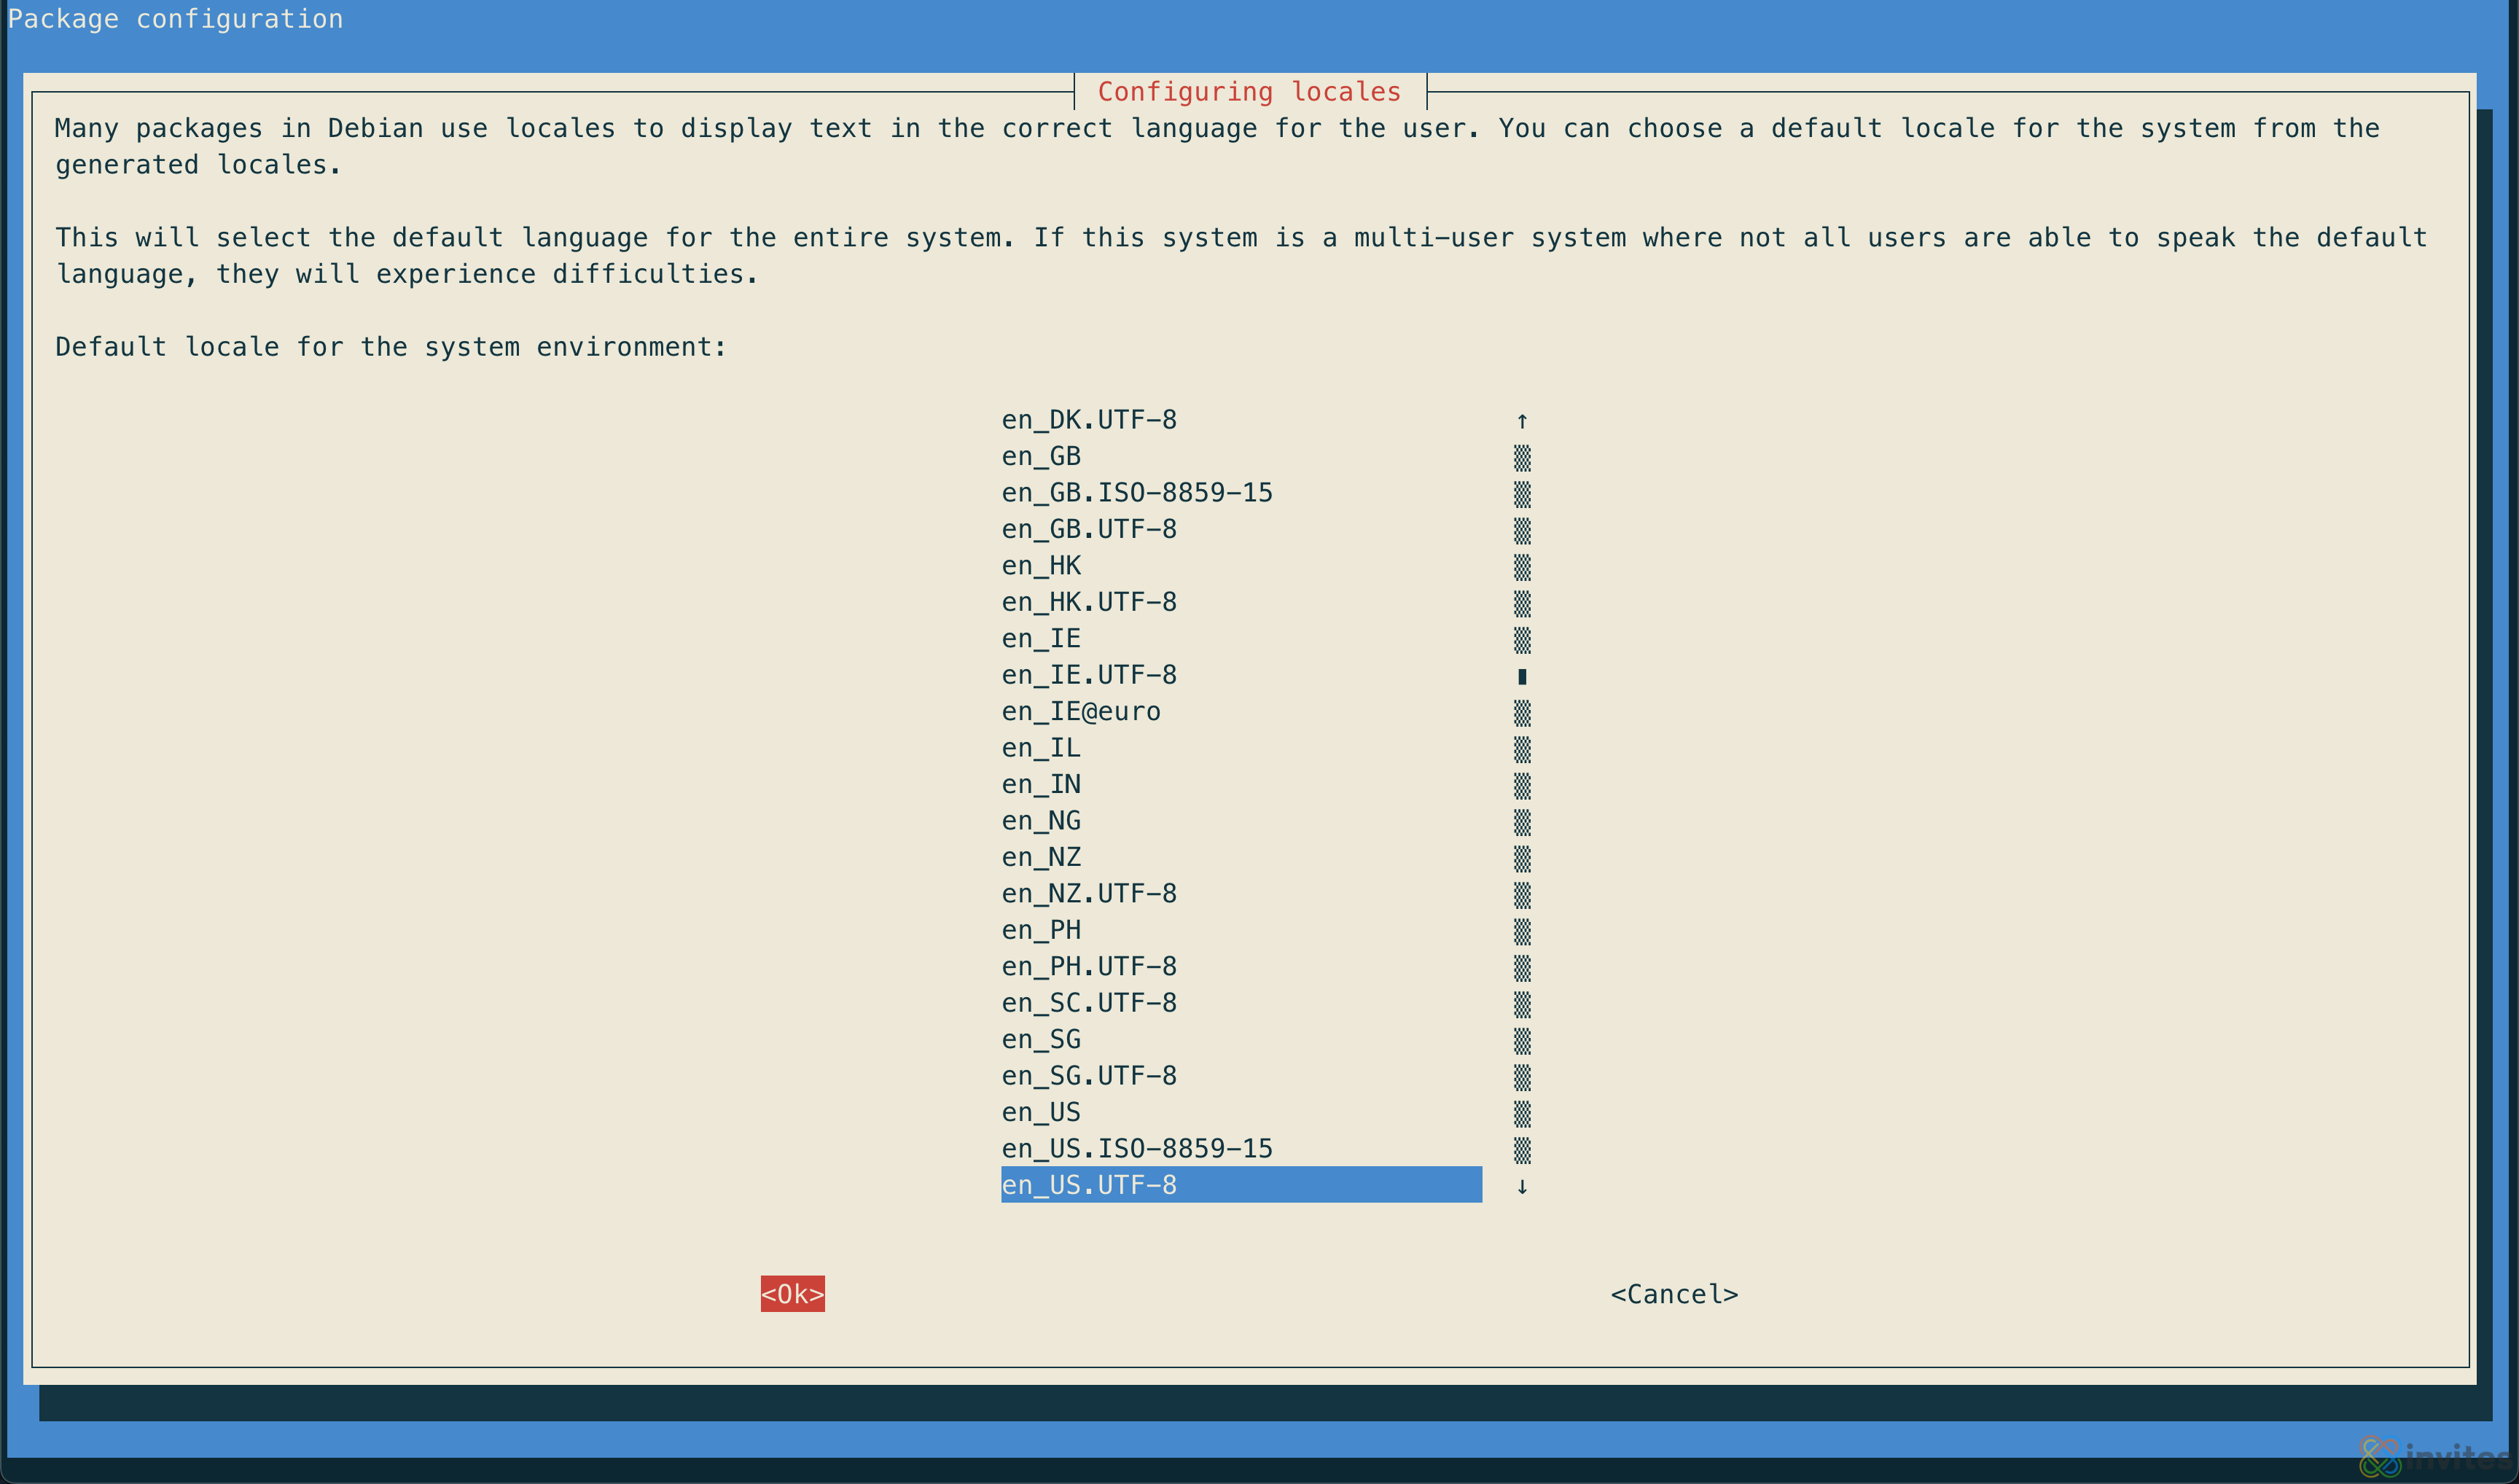
Task: Select the en_PH.UTF-8 locale
Action: [x=1088, y=967]
